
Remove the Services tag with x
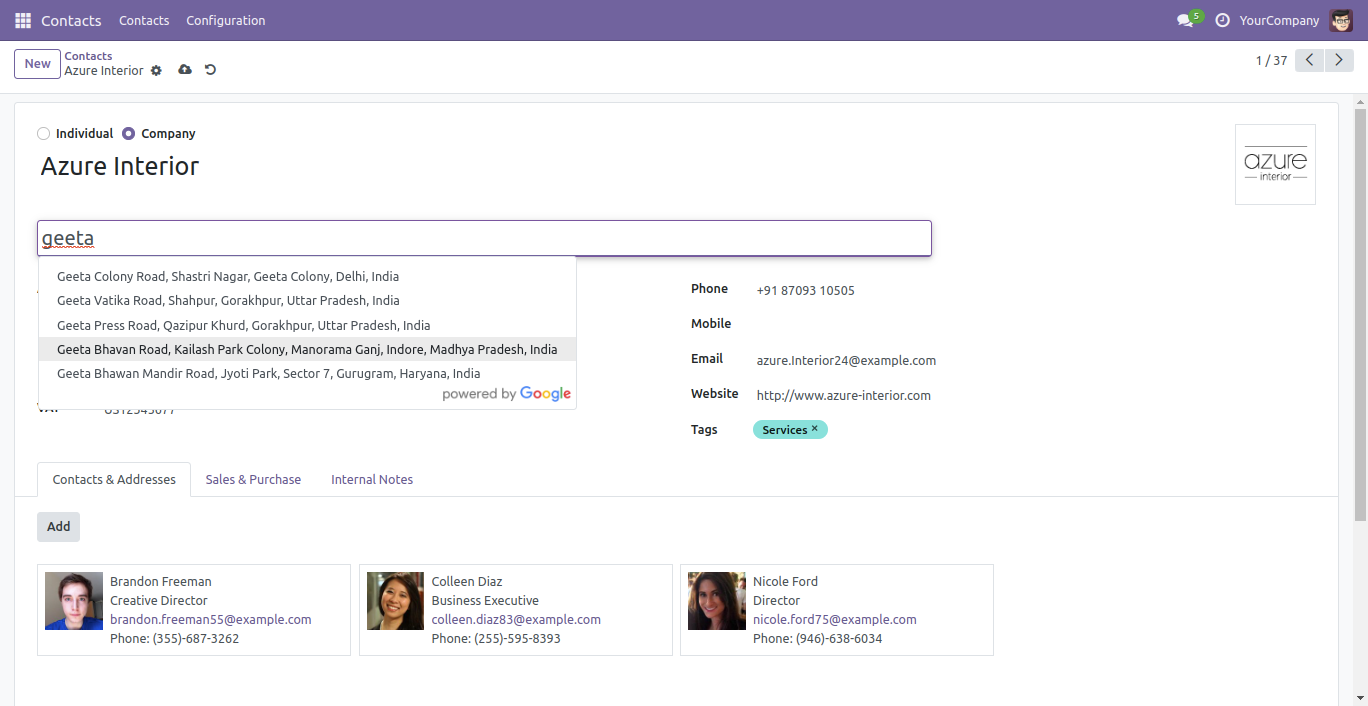[x=815, y=428]
